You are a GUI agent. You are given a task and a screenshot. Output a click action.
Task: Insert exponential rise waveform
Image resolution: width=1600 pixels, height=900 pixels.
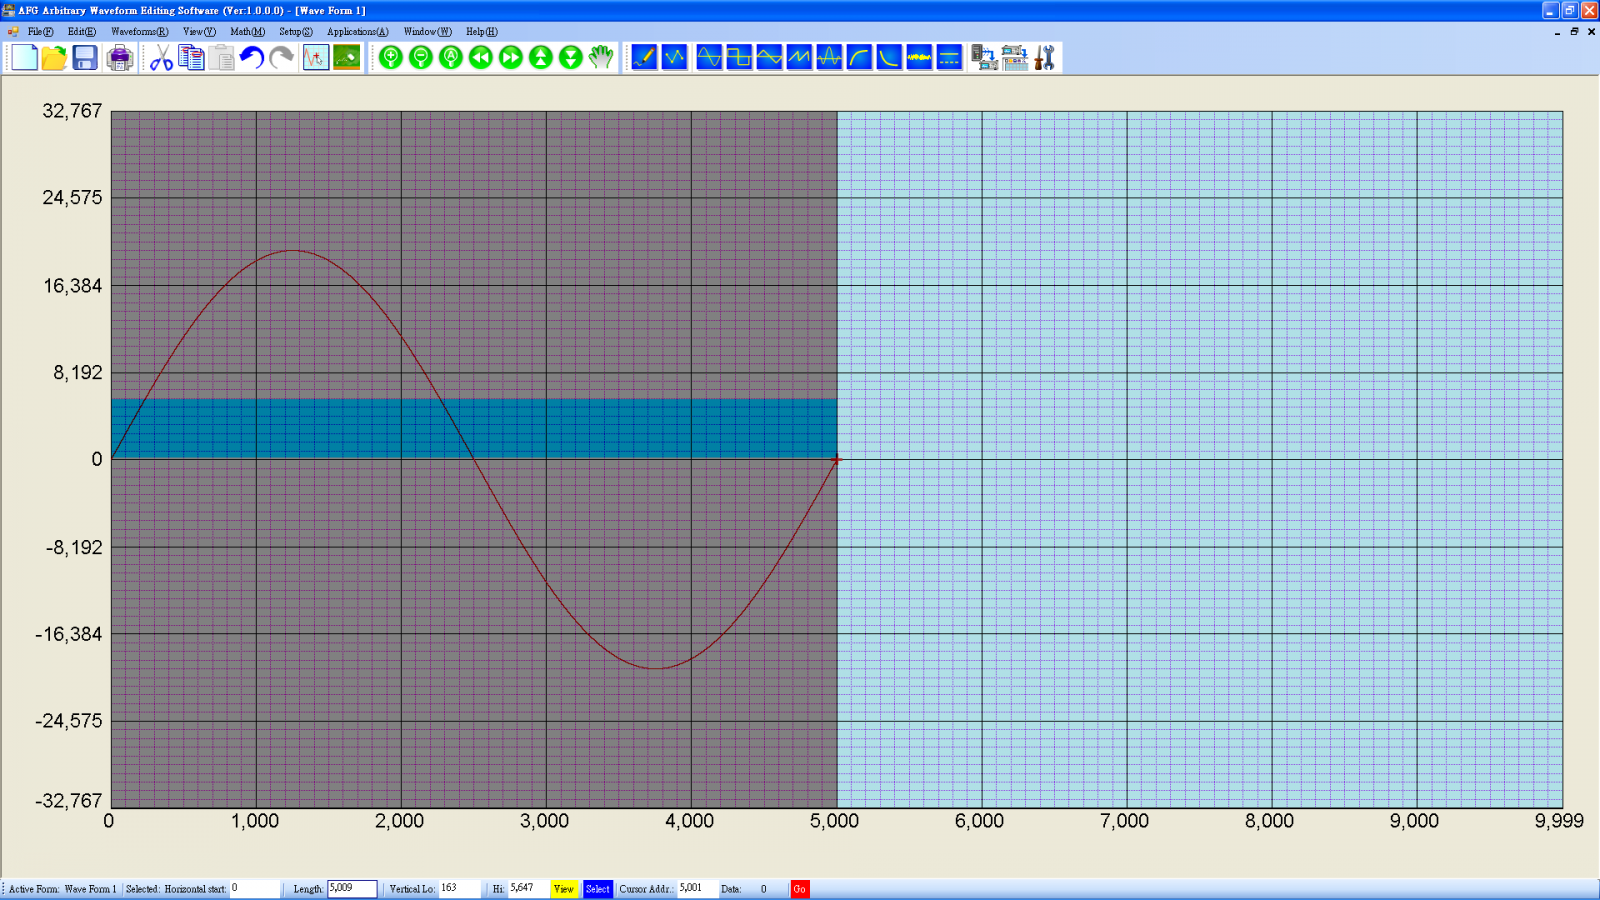tap(859, 58)
